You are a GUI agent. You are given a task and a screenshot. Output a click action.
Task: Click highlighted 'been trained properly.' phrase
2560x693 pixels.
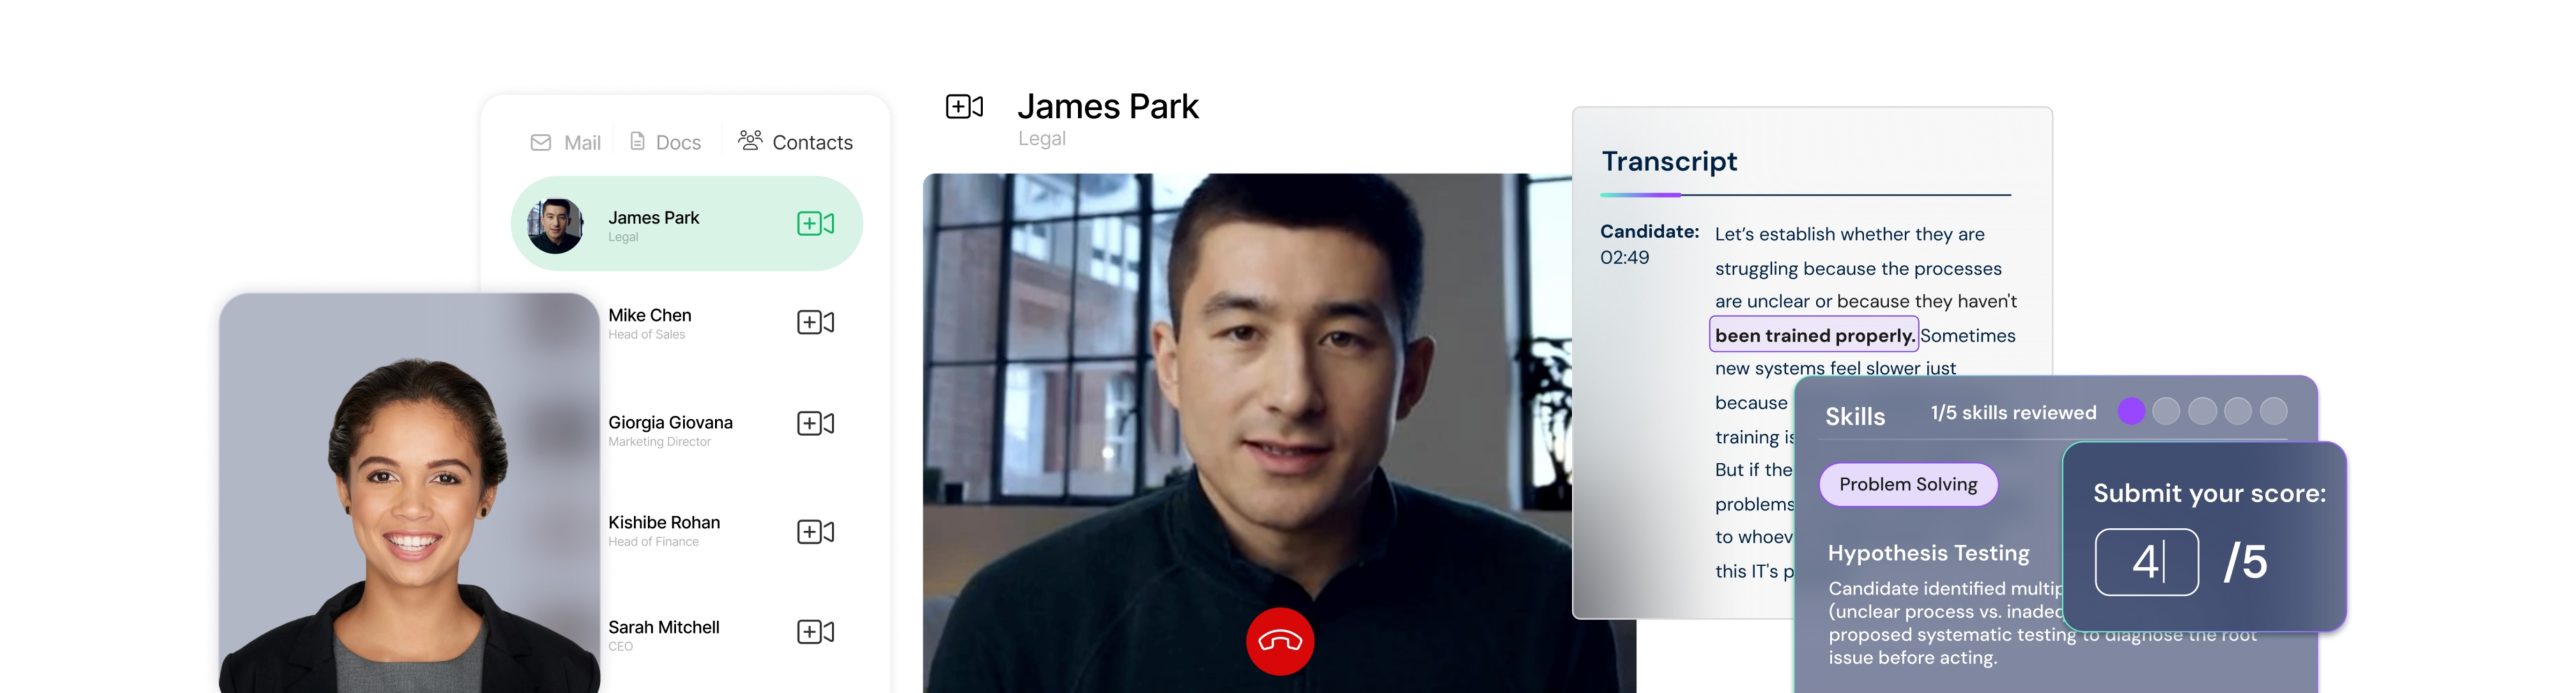[1813, 335]
